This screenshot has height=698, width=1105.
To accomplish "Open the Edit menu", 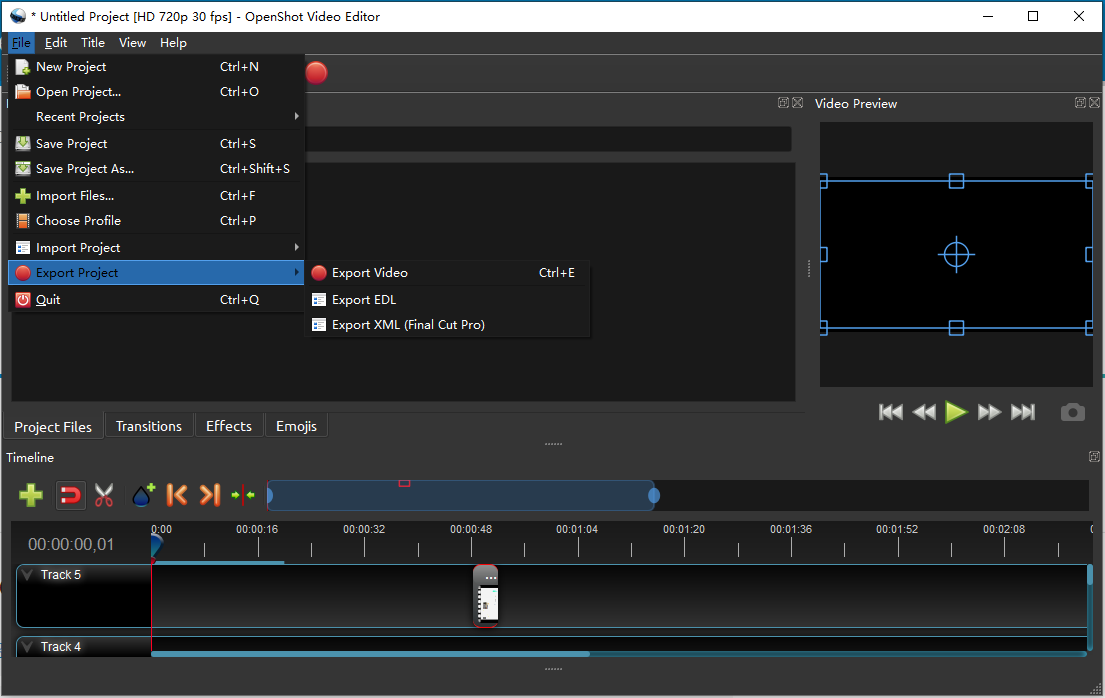I will tap(56, 42).
